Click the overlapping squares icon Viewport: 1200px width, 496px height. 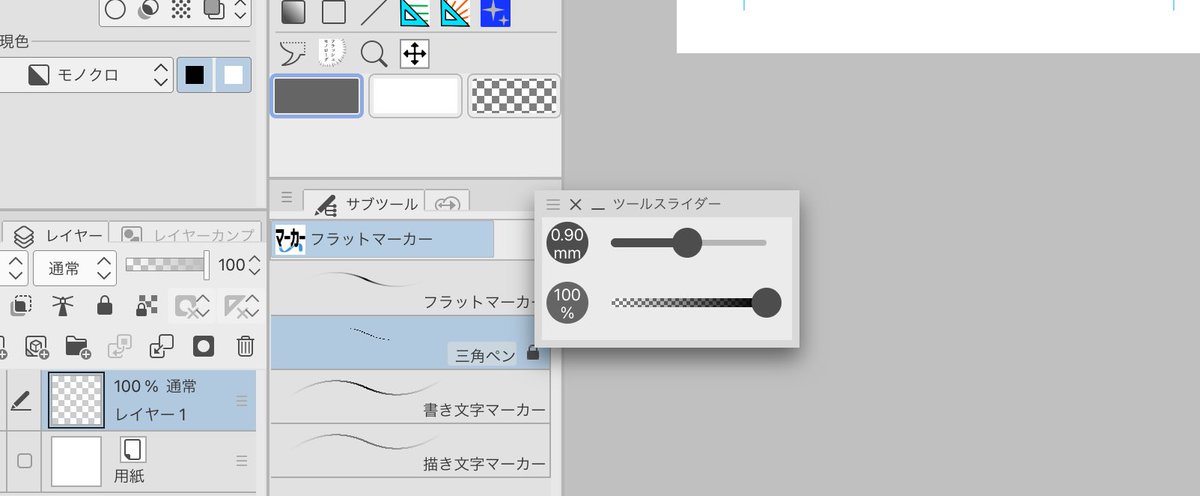(213, 10)
